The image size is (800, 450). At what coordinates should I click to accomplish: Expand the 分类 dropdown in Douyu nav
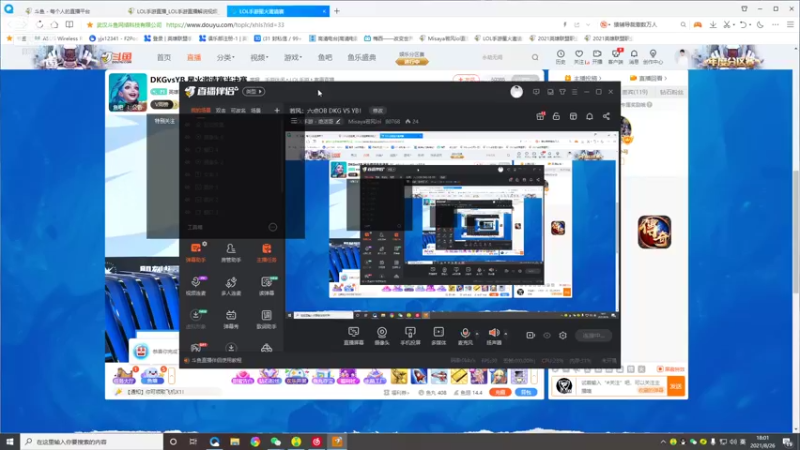[x=226, y=57]
